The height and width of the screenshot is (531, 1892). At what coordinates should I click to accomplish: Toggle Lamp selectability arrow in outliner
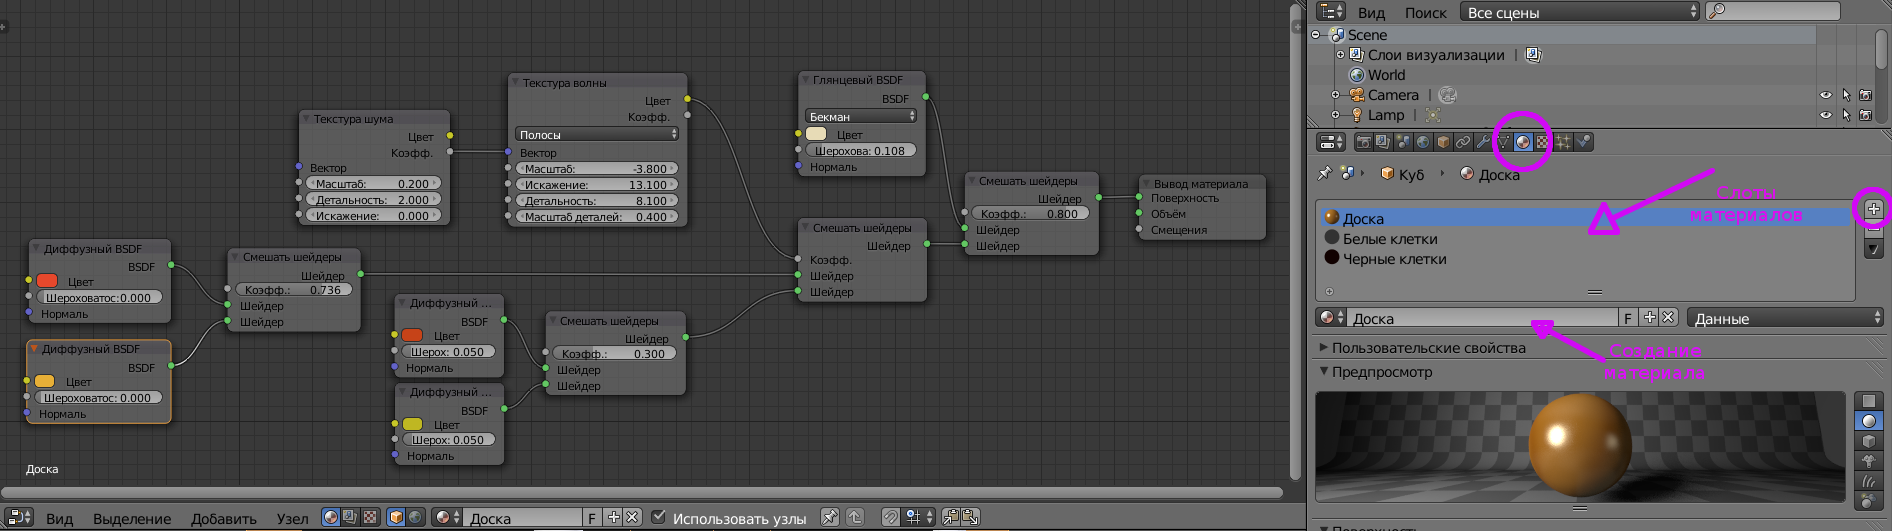(x=1846, y=115)
